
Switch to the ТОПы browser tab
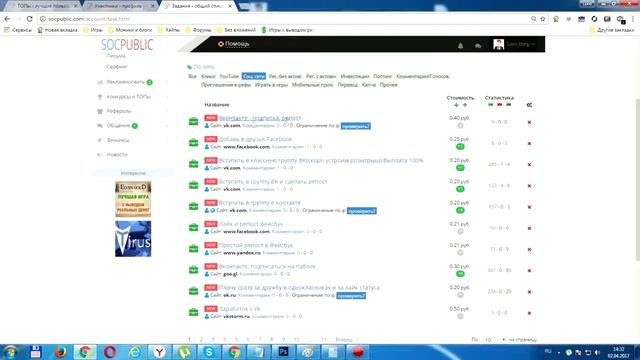coord(43,6)
